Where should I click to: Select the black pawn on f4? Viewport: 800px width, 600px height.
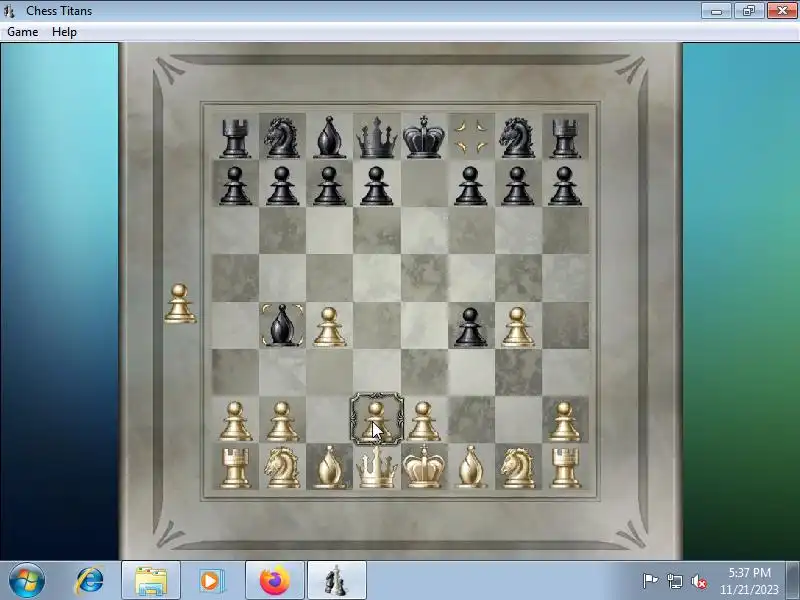pyautogui.click(x=470, y=327)
